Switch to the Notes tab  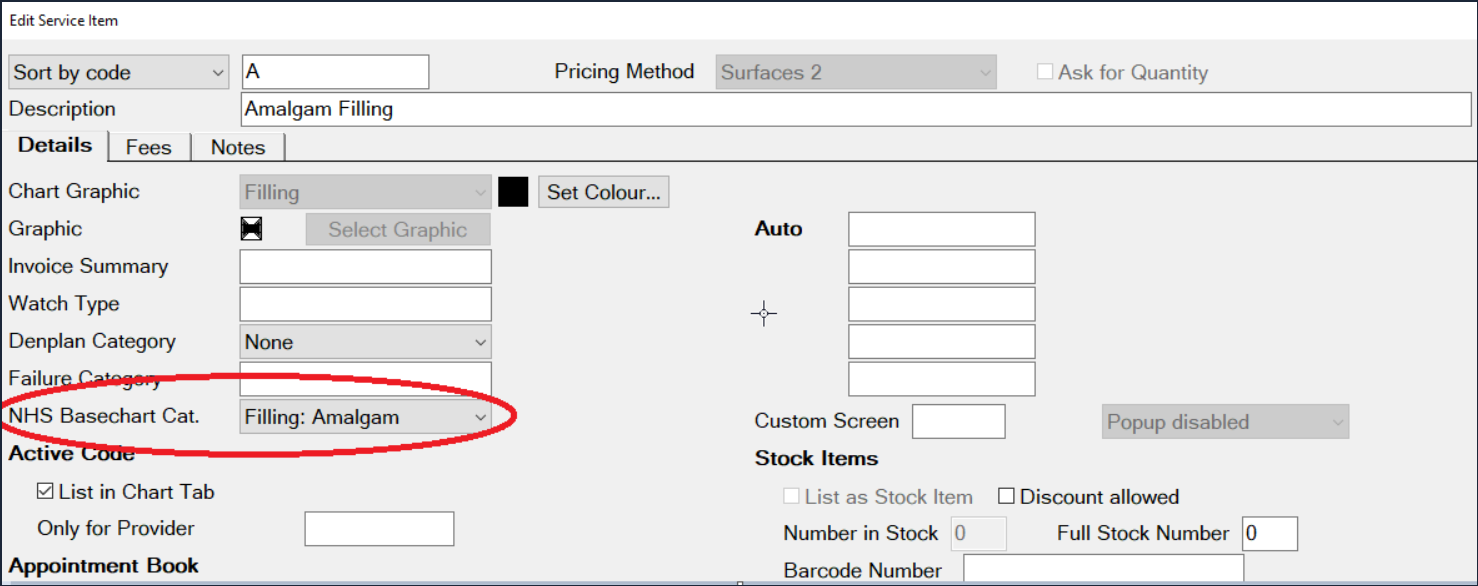point(237,146)
